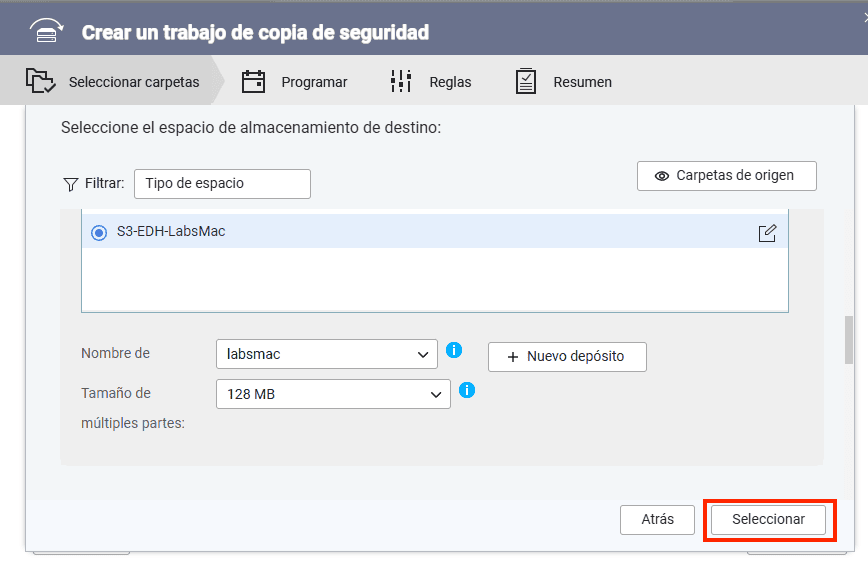Show info for the labsmac bucket name
Screen dimensions: 868x566
453,350
